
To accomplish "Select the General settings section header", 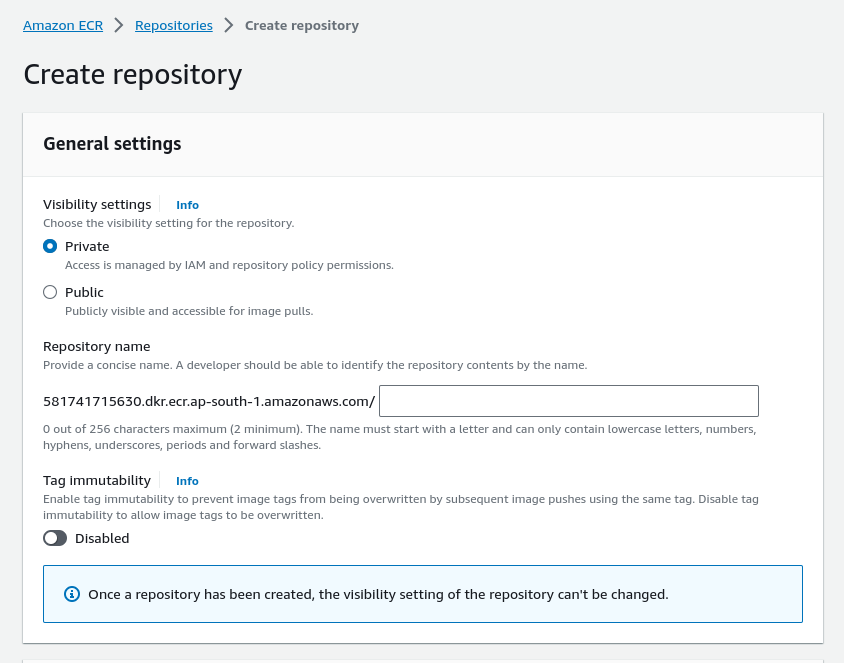I will (111, 143).
